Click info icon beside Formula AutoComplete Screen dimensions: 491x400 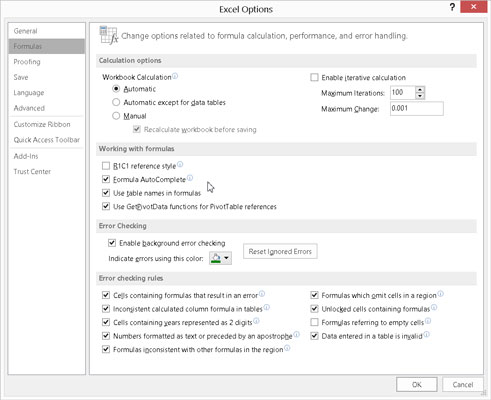(190, 178)
